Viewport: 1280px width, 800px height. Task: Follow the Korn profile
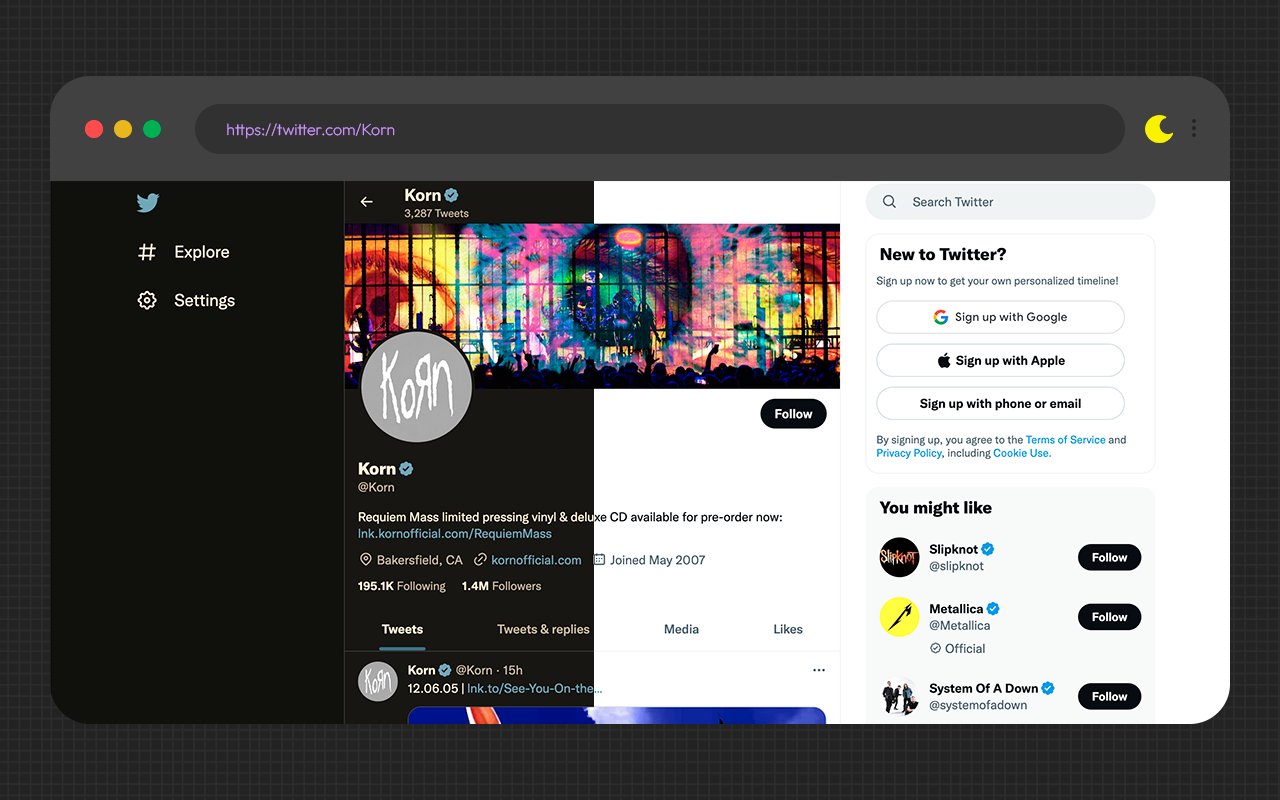(x=793, y=414)
